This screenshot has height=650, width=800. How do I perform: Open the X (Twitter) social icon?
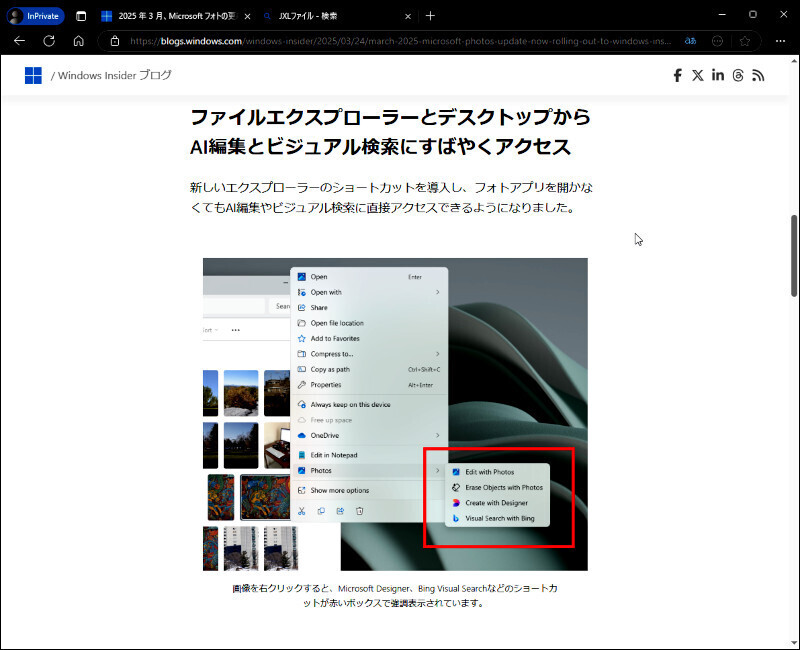pyautogui.click(x=697, y=76)
